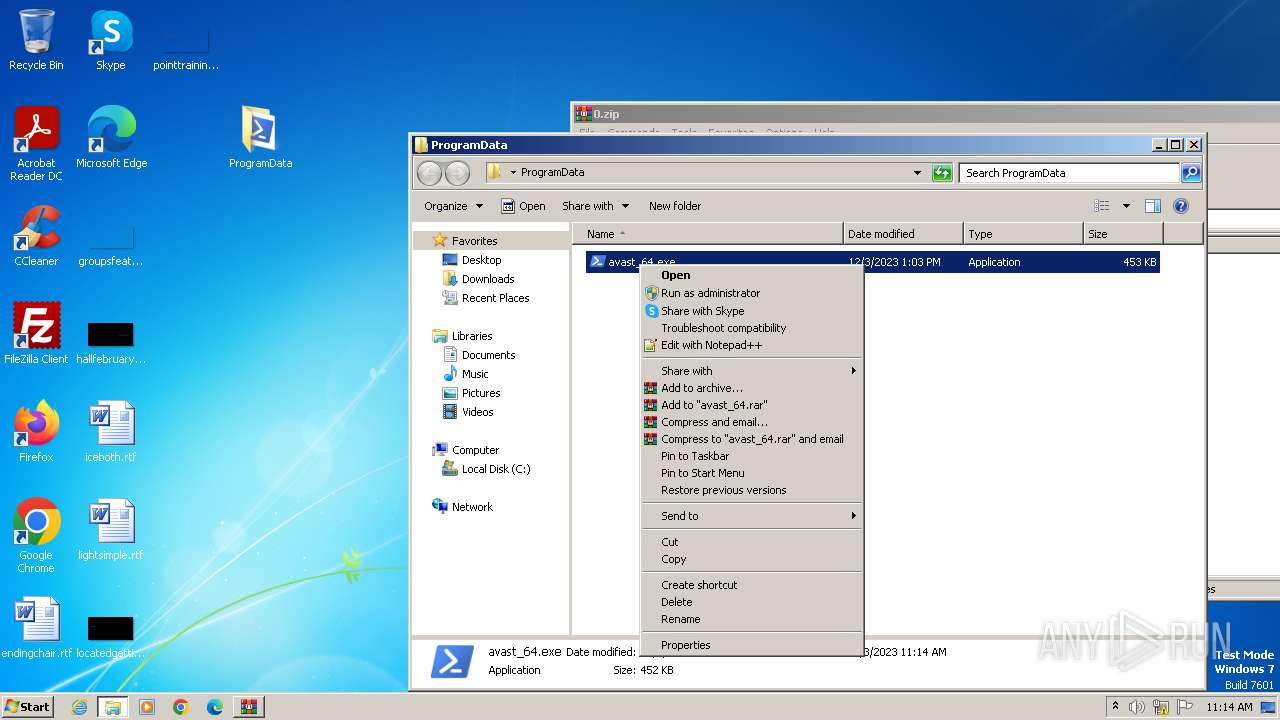Sort by the Size column header
1280x720 pixels.
[x=1123, y=234]
